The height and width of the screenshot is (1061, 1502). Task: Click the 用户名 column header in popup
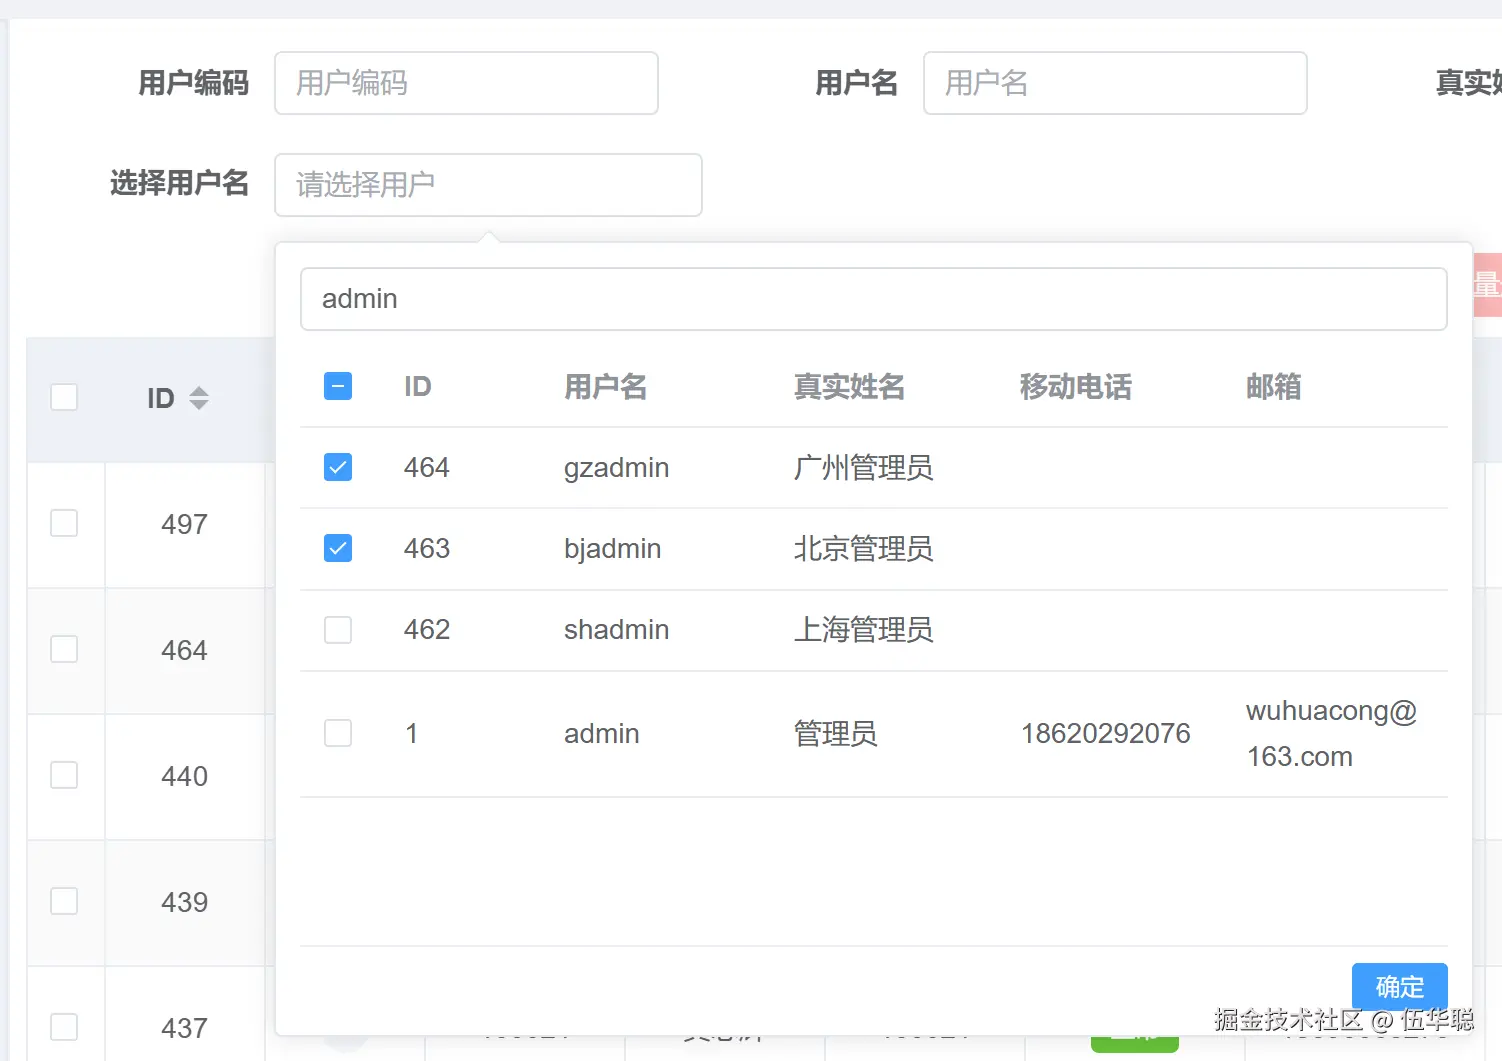pyautogui.click(x=605, y=387)
